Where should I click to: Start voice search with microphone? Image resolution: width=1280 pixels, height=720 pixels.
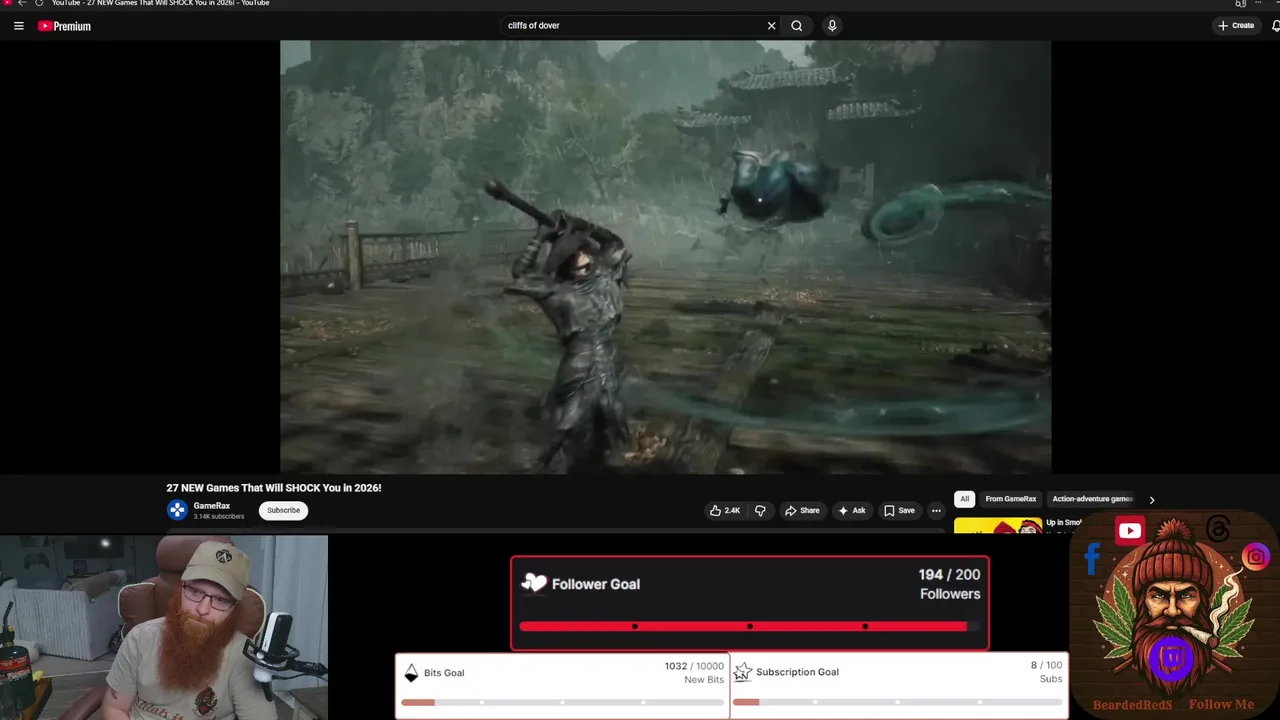tap(832, 26)
